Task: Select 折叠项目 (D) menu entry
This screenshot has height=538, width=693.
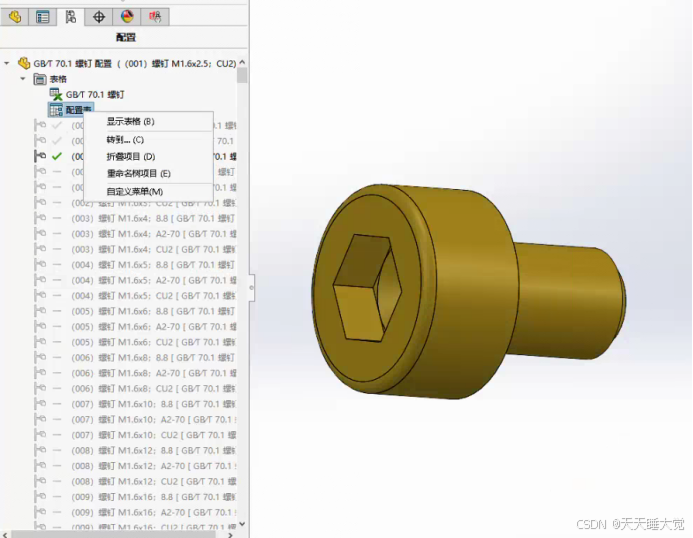Action: pyautogui.click(x=131, y=156)
